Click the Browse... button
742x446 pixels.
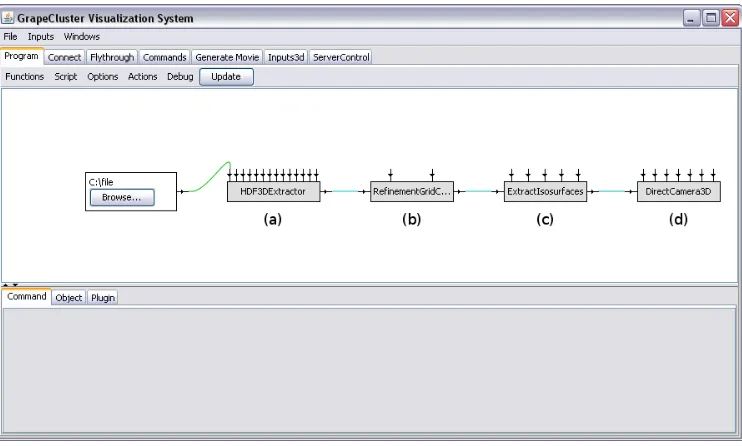(122, 197)
